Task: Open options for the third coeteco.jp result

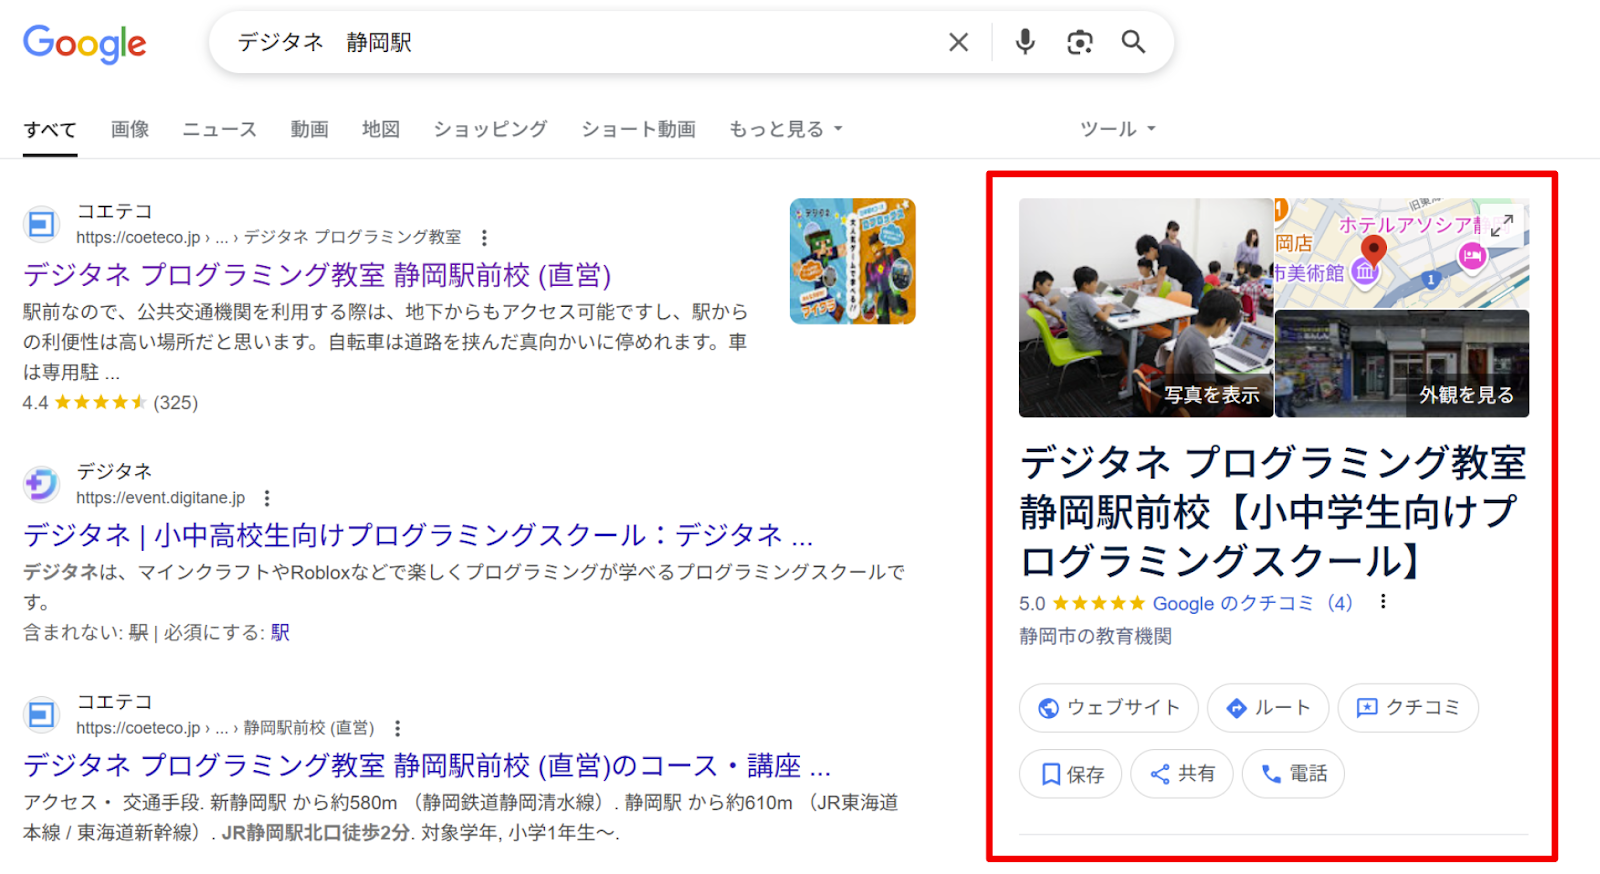Action: 397,728
